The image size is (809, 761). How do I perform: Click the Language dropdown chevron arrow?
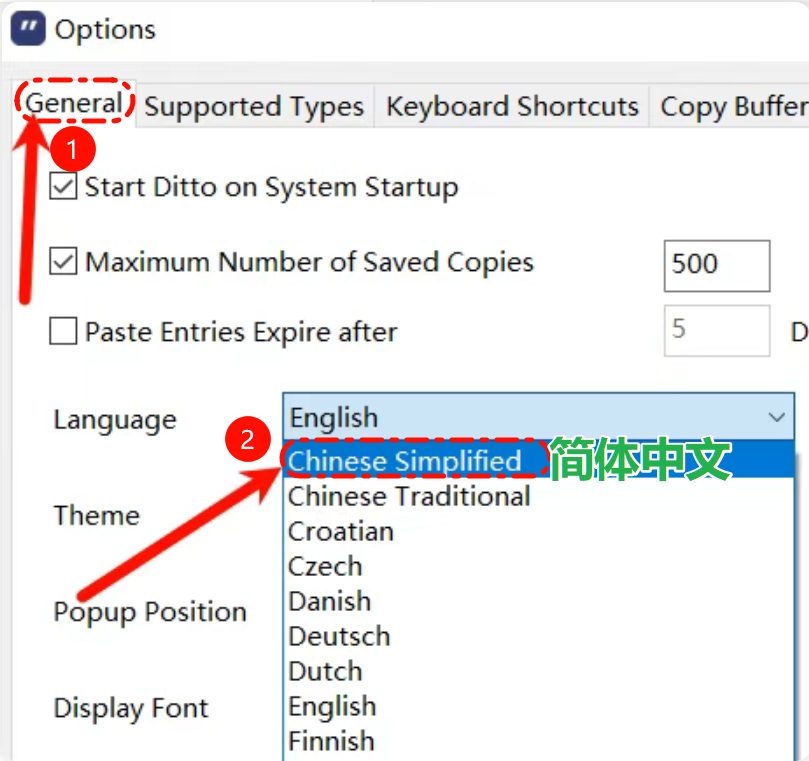[776, 417]
